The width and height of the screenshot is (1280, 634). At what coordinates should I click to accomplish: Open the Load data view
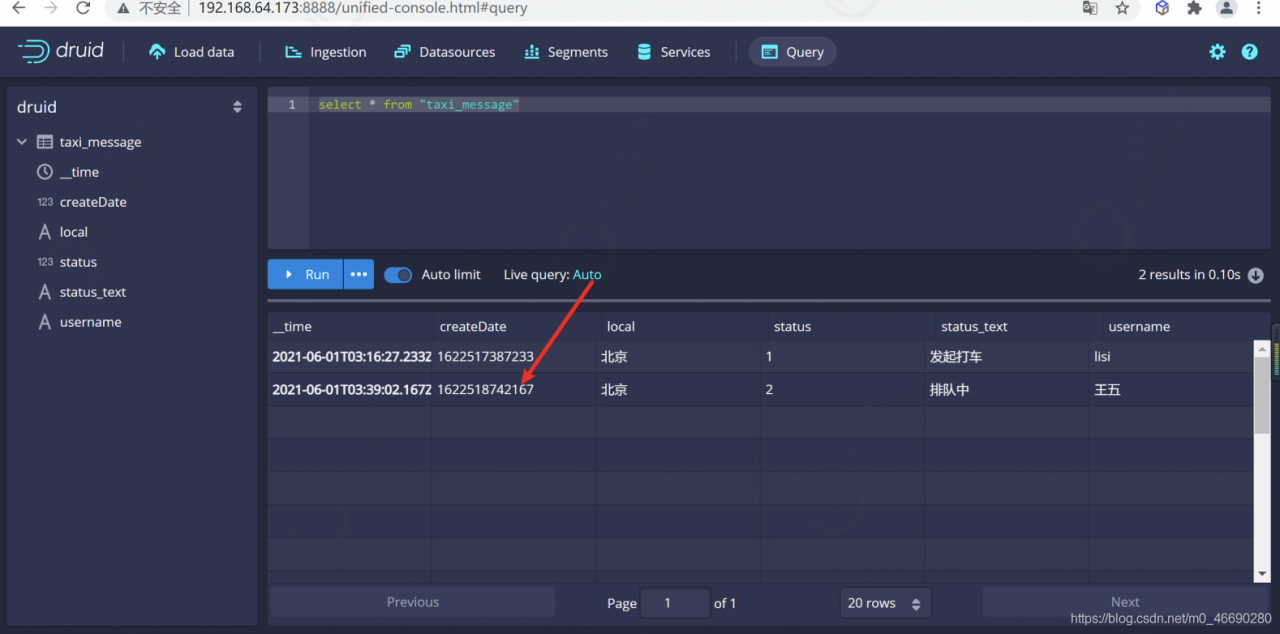tap(191, 52)
